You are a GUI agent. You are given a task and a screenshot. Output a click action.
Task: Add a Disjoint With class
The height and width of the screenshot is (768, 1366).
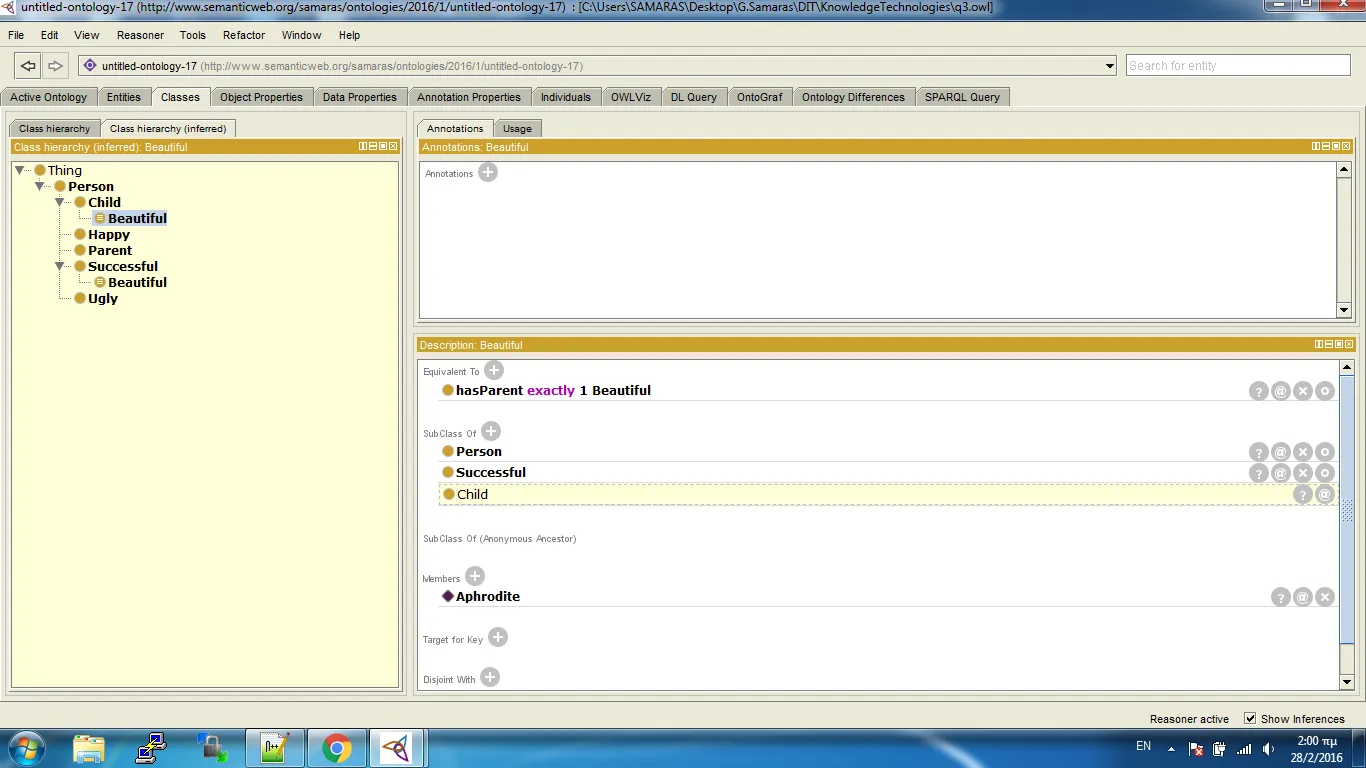(x=490, y=677)
